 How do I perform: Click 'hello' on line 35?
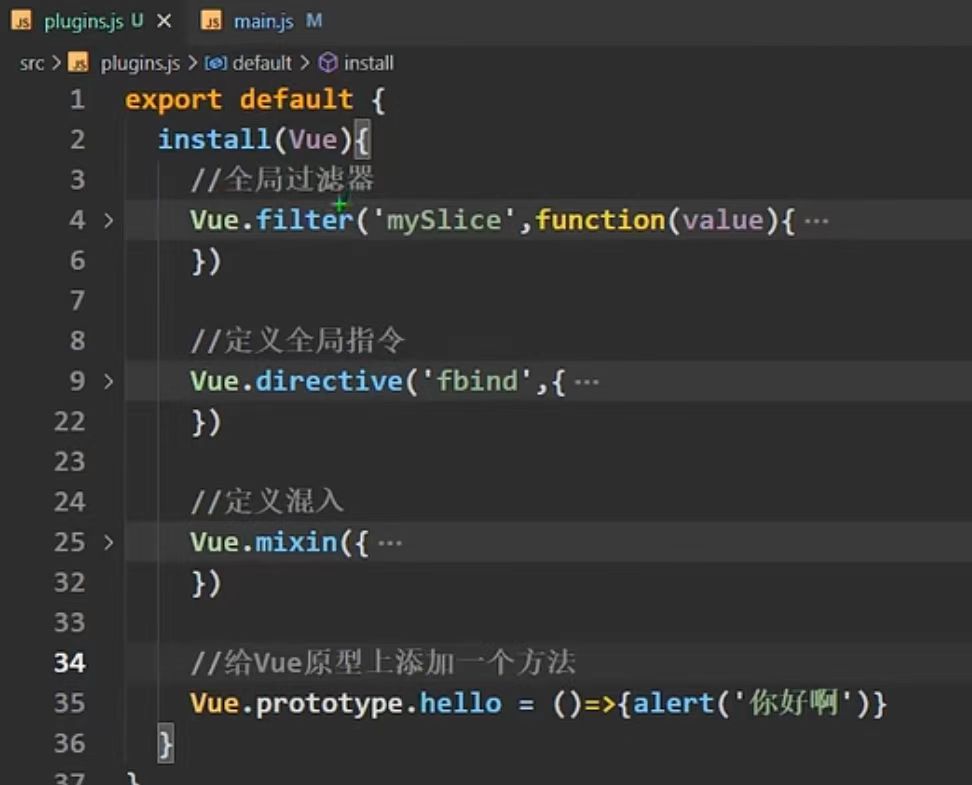click(x=461, y=704)
